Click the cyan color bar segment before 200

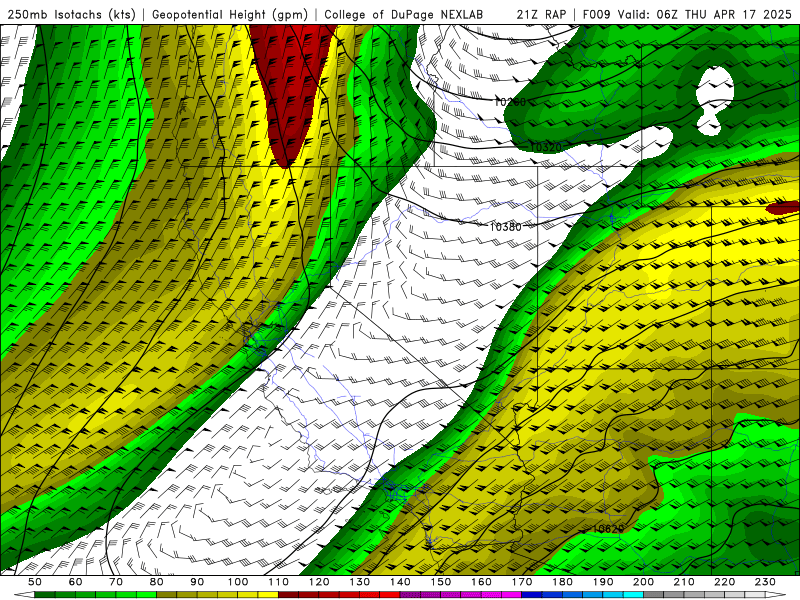tap(633, 595)
